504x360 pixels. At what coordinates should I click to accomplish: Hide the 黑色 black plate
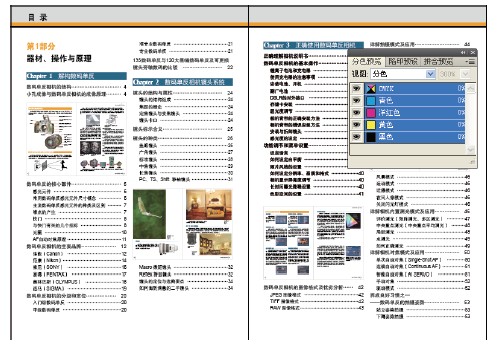click(357, 137)
